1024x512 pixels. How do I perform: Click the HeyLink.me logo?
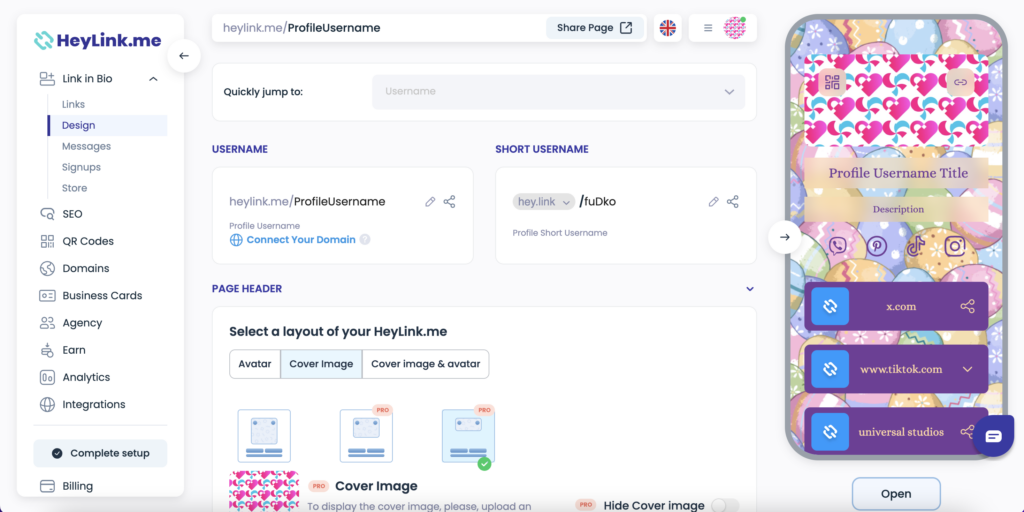[97, 40]
